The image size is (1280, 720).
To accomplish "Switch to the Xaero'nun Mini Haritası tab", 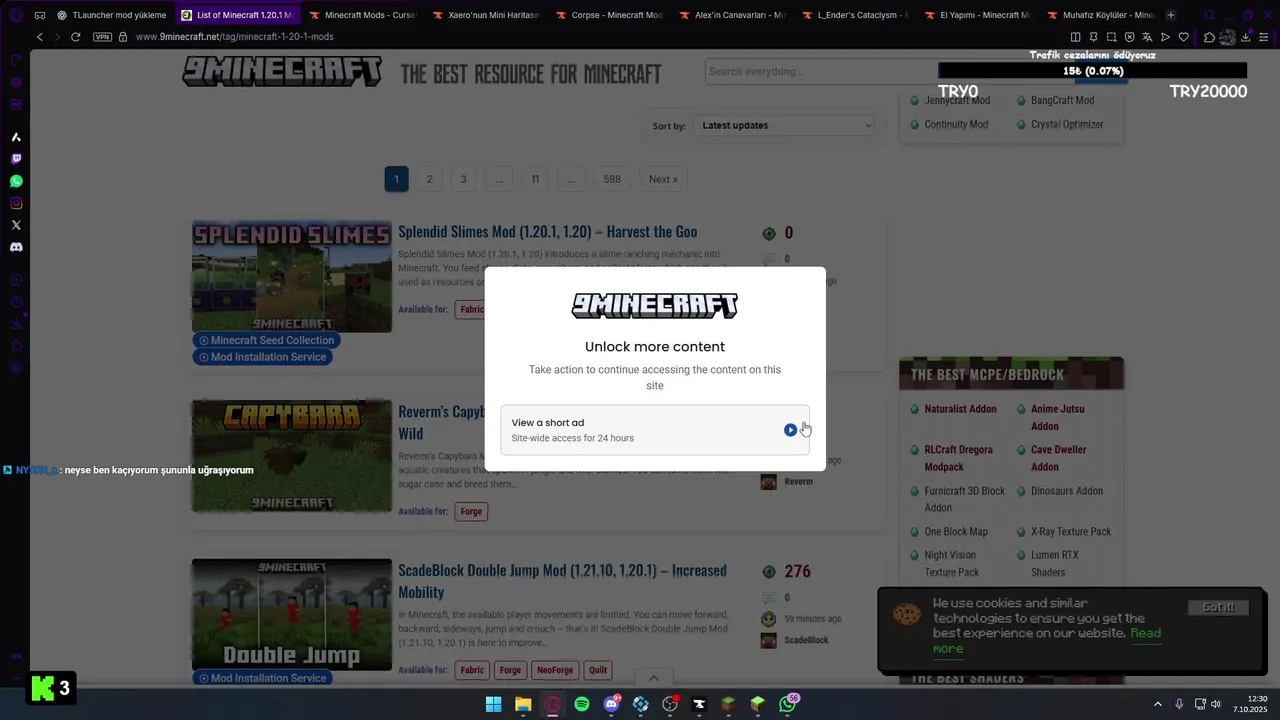I will coord(486,15).
